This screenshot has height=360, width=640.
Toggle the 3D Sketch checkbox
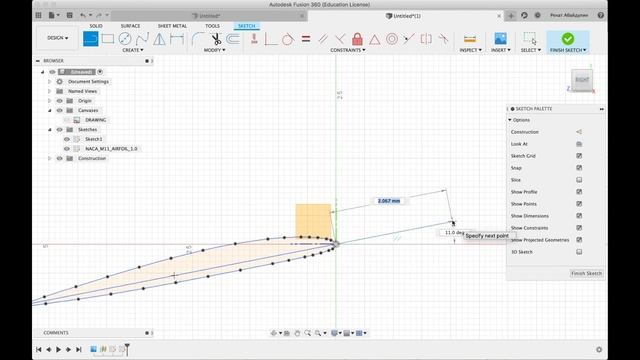(x=579, y=252)
